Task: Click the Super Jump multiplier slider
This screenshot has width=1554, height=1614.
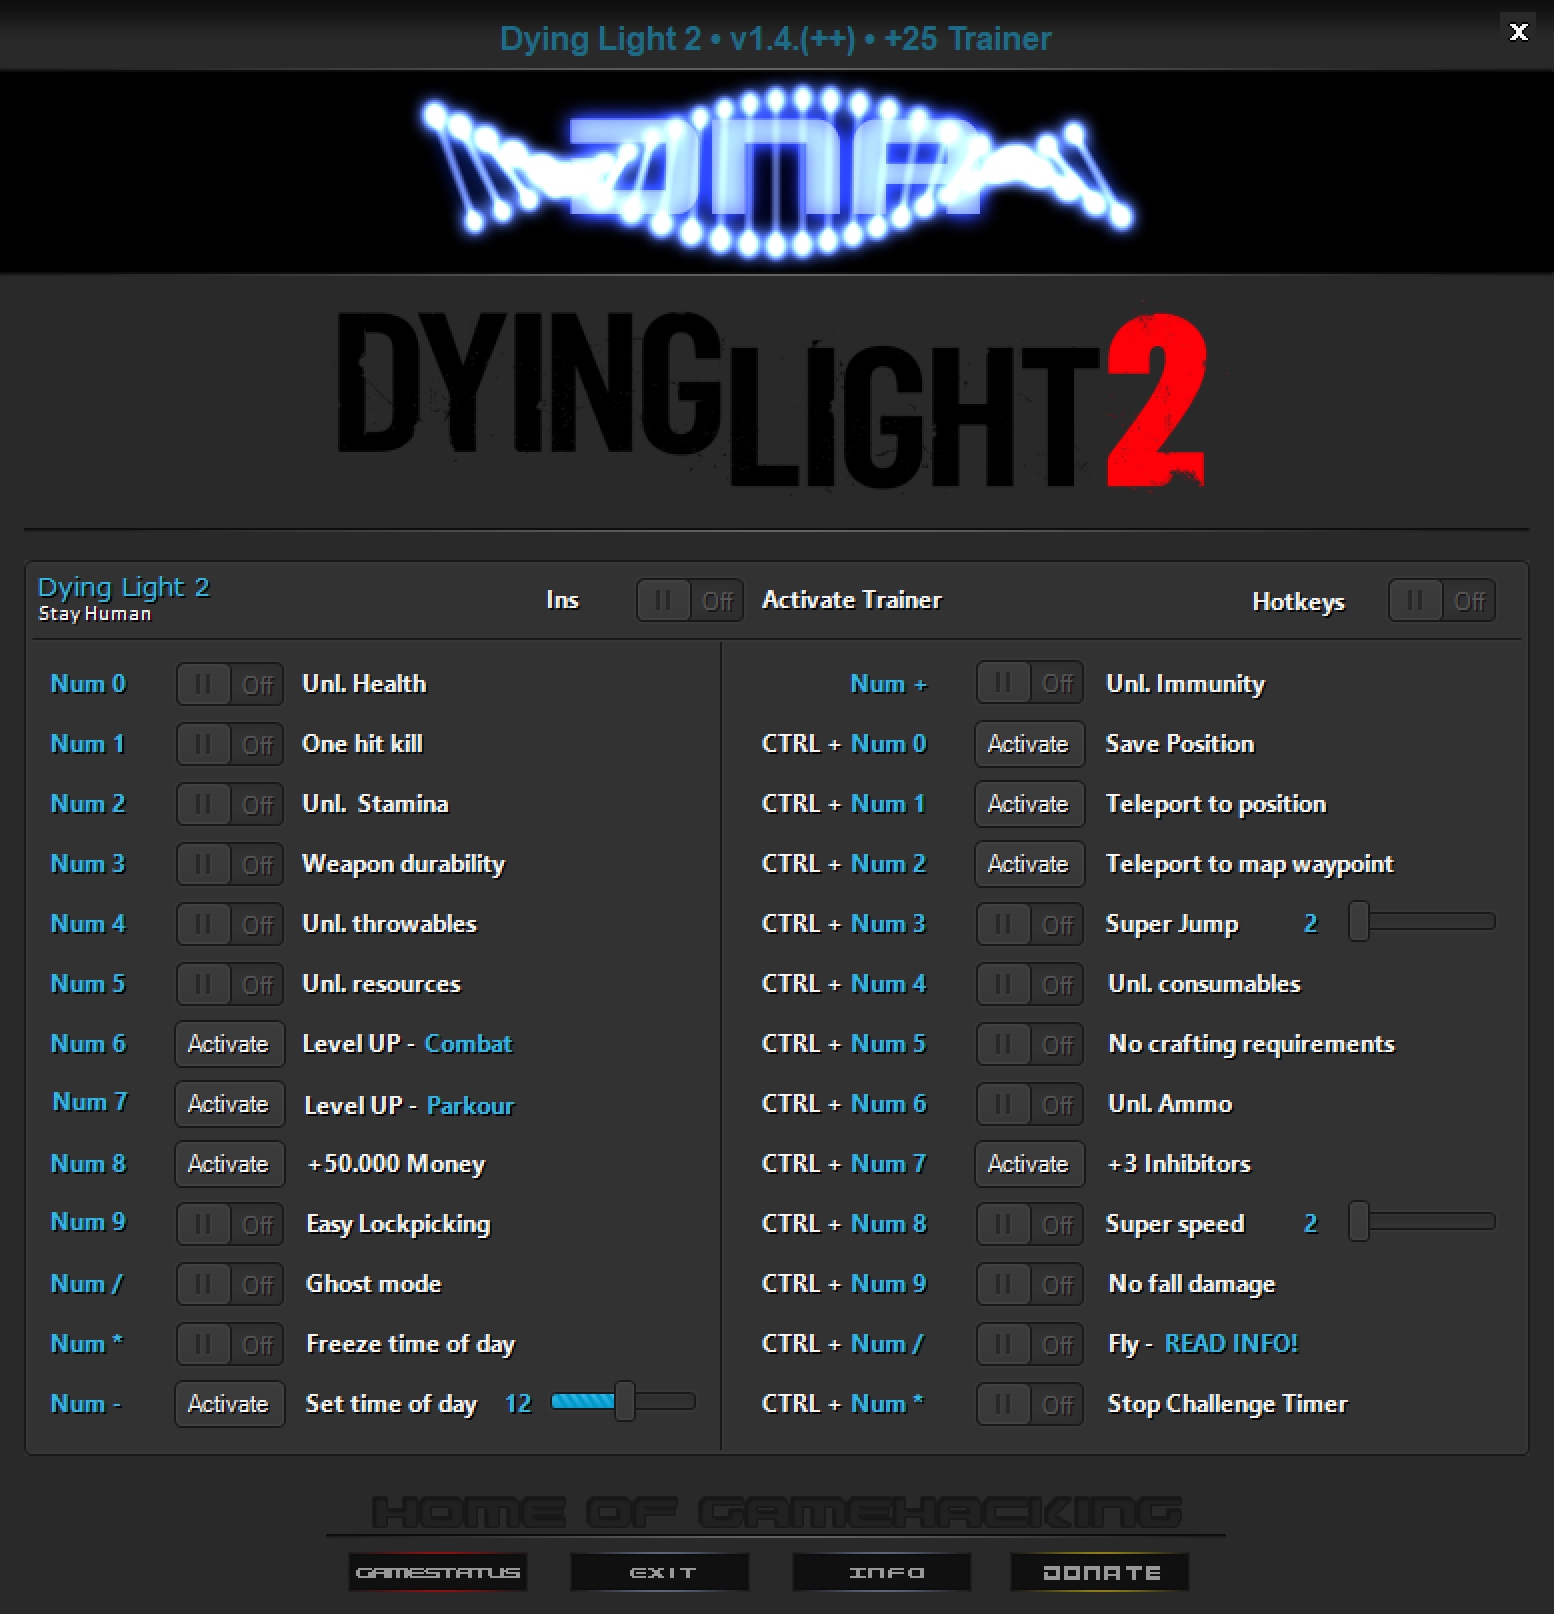Action: 1422,921
